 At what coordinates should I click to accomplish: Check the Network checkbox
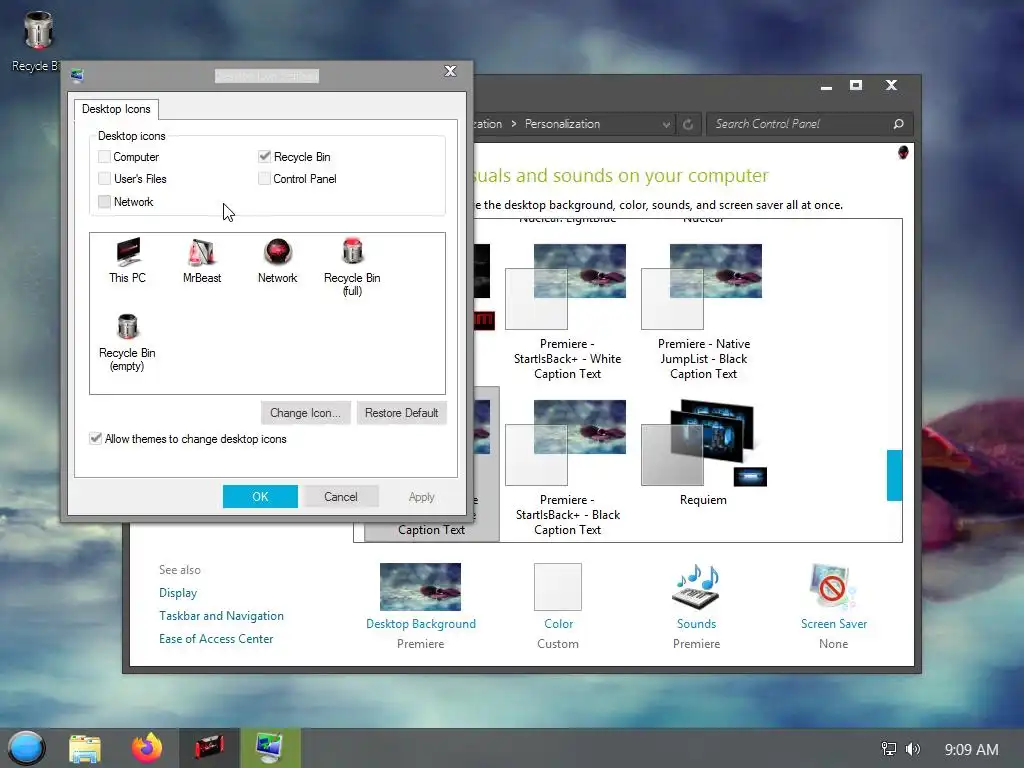pos(104,201)
